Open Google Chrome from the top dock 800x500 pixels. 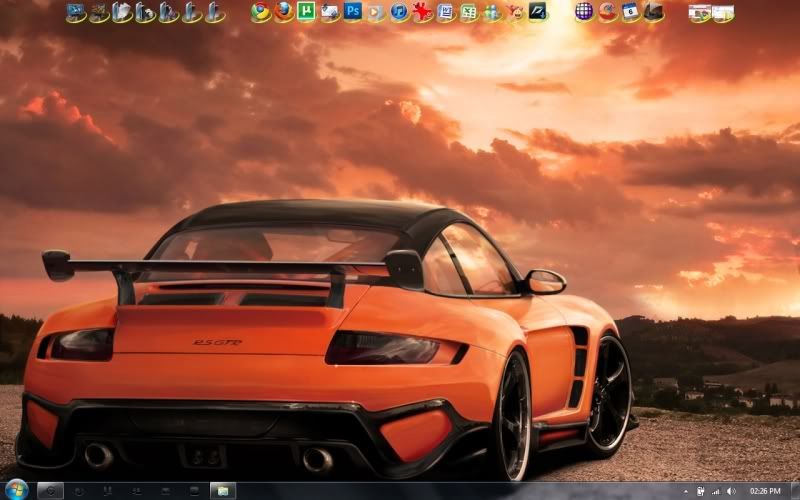[261, 12]
